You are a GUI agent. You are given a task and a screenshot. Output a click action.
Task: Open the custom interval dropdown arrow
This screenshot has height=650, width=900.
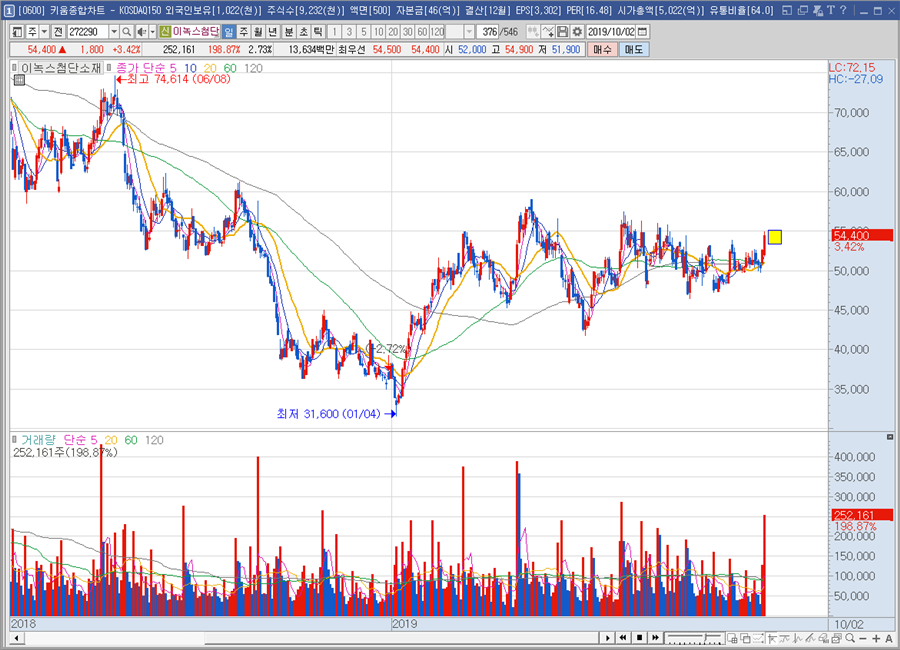point(469,32)
